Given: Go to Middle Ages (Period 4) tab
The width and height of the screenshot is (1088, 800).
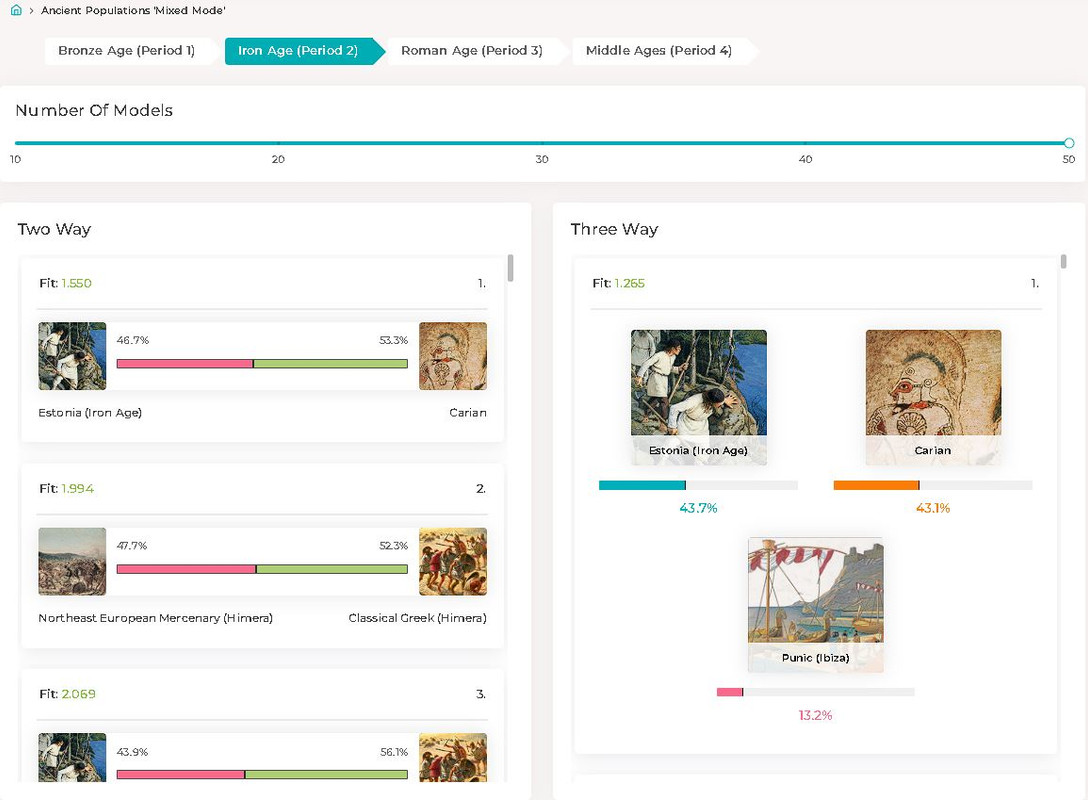Looking at the screenshot, I should click(x=658, y=51).
